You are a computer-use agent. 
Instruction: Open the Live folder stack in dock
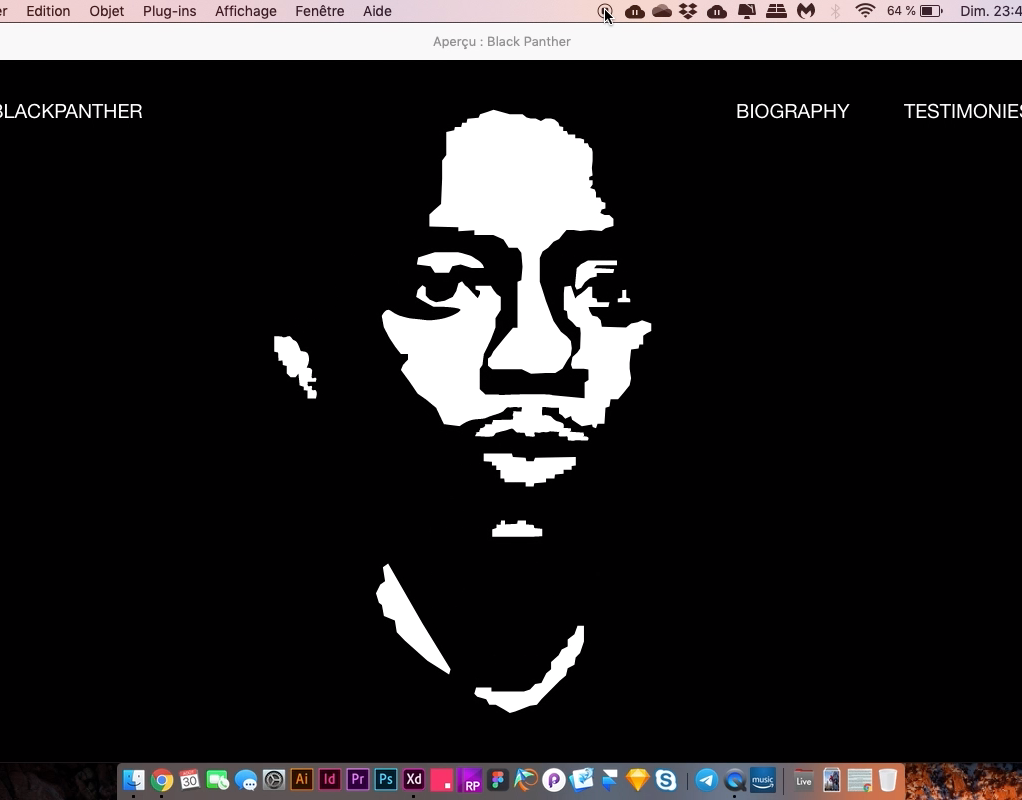(x=804, y=780)
